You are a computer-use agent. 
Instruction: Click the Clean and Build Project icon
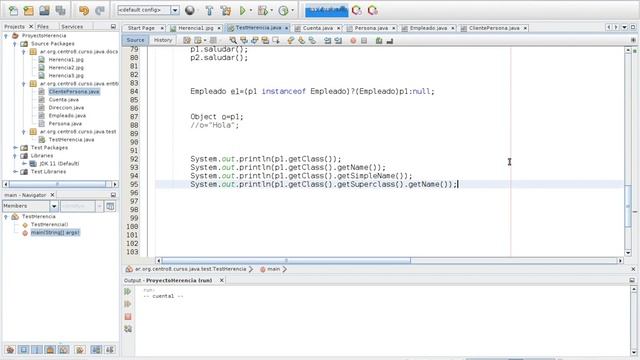pyautogui.click(x=226, y=11)
